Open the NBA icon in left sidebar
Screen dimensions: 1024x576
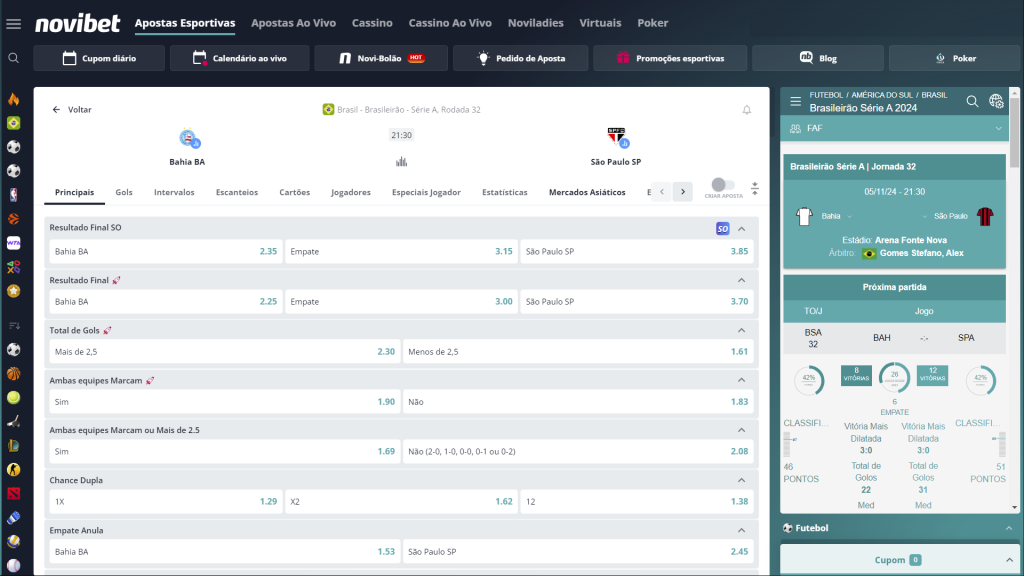[x=13, y=194]
